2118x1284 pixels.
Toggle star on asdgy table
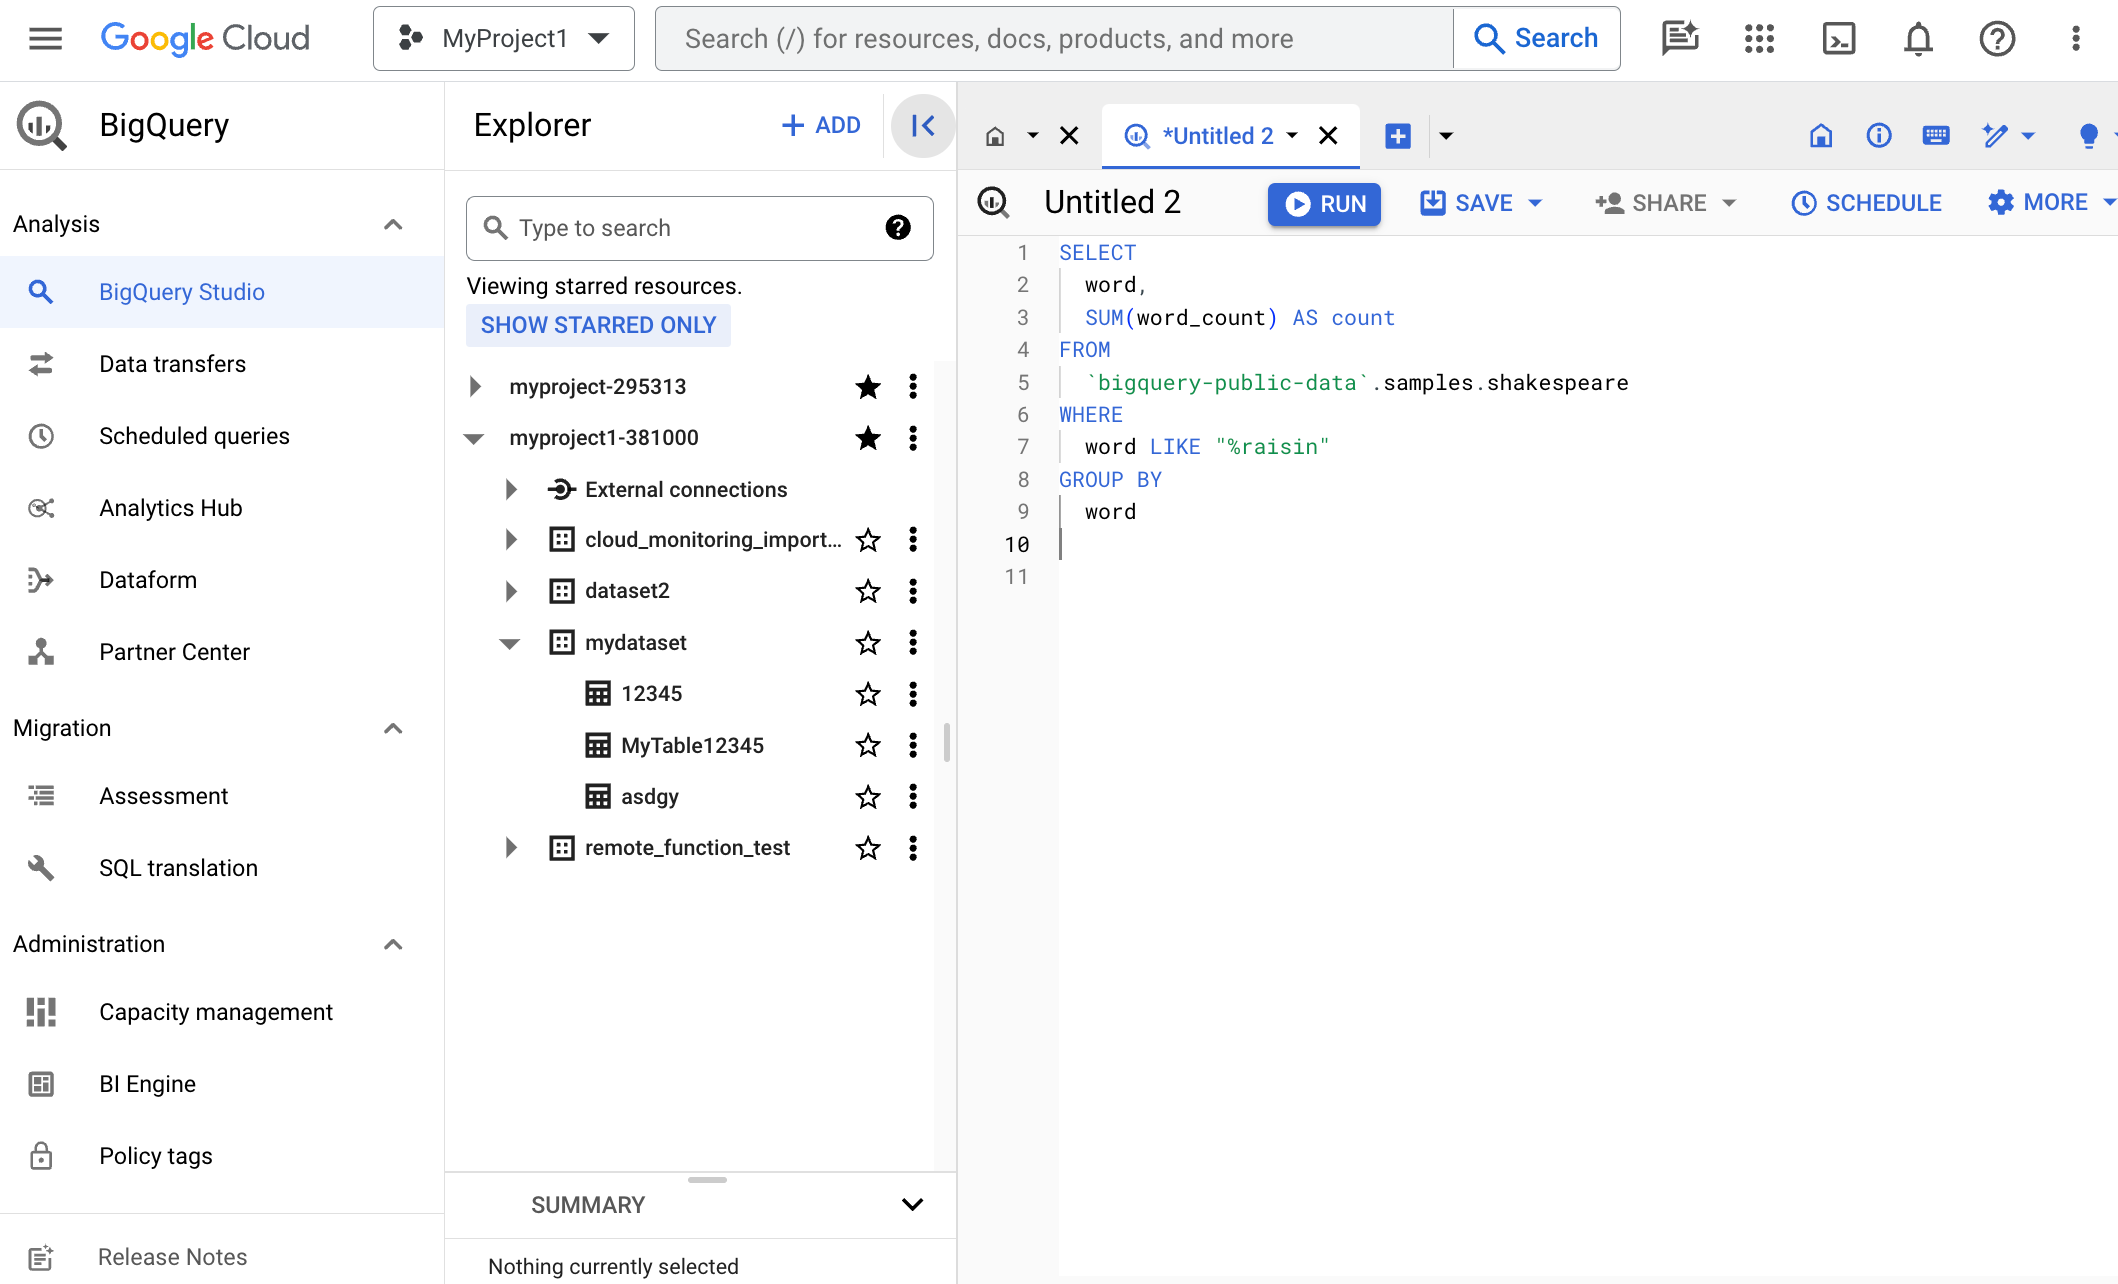[867, 796]
